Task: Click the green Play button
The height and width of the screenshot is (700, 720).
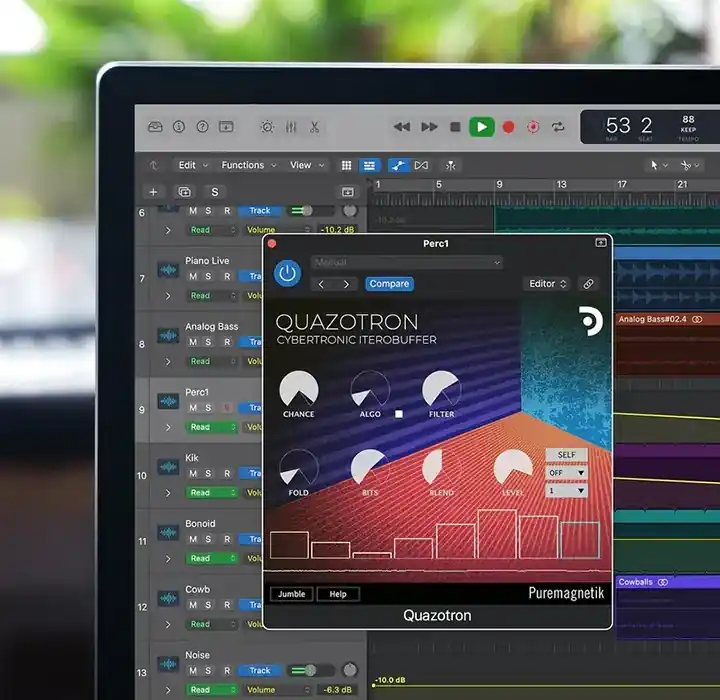Action: pyautogui.click(x=481, y=127)
